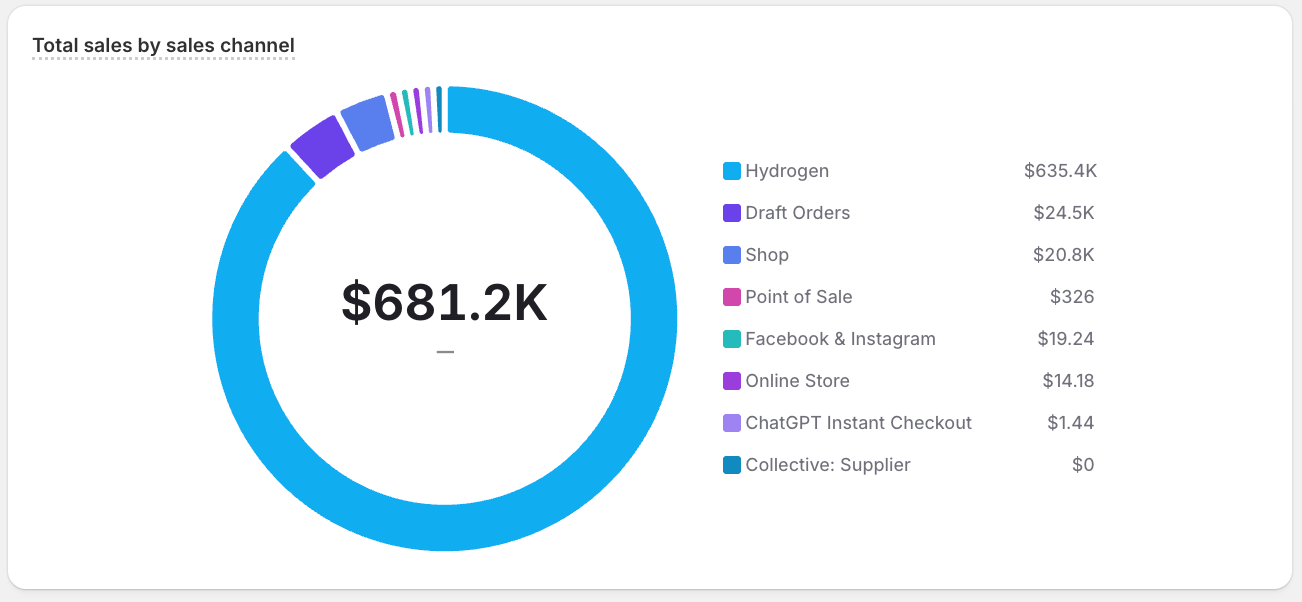Click the $20.8K Shop value
The height and width of the screenshot is (602, 1302).
pos(1064,255)
